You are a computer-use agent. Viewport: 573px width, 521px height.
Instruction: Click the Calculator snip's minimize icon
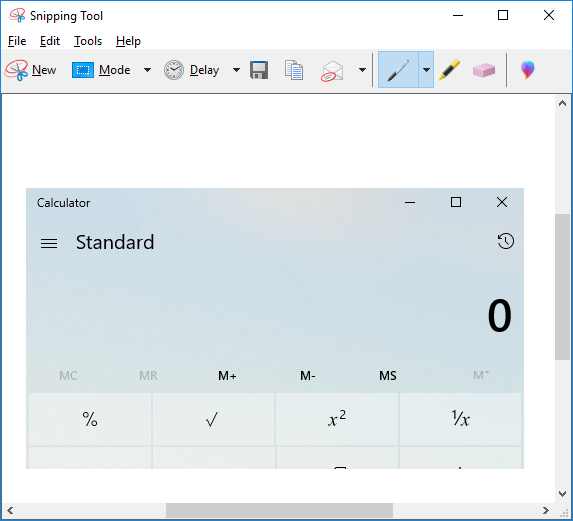click(410, 202)
